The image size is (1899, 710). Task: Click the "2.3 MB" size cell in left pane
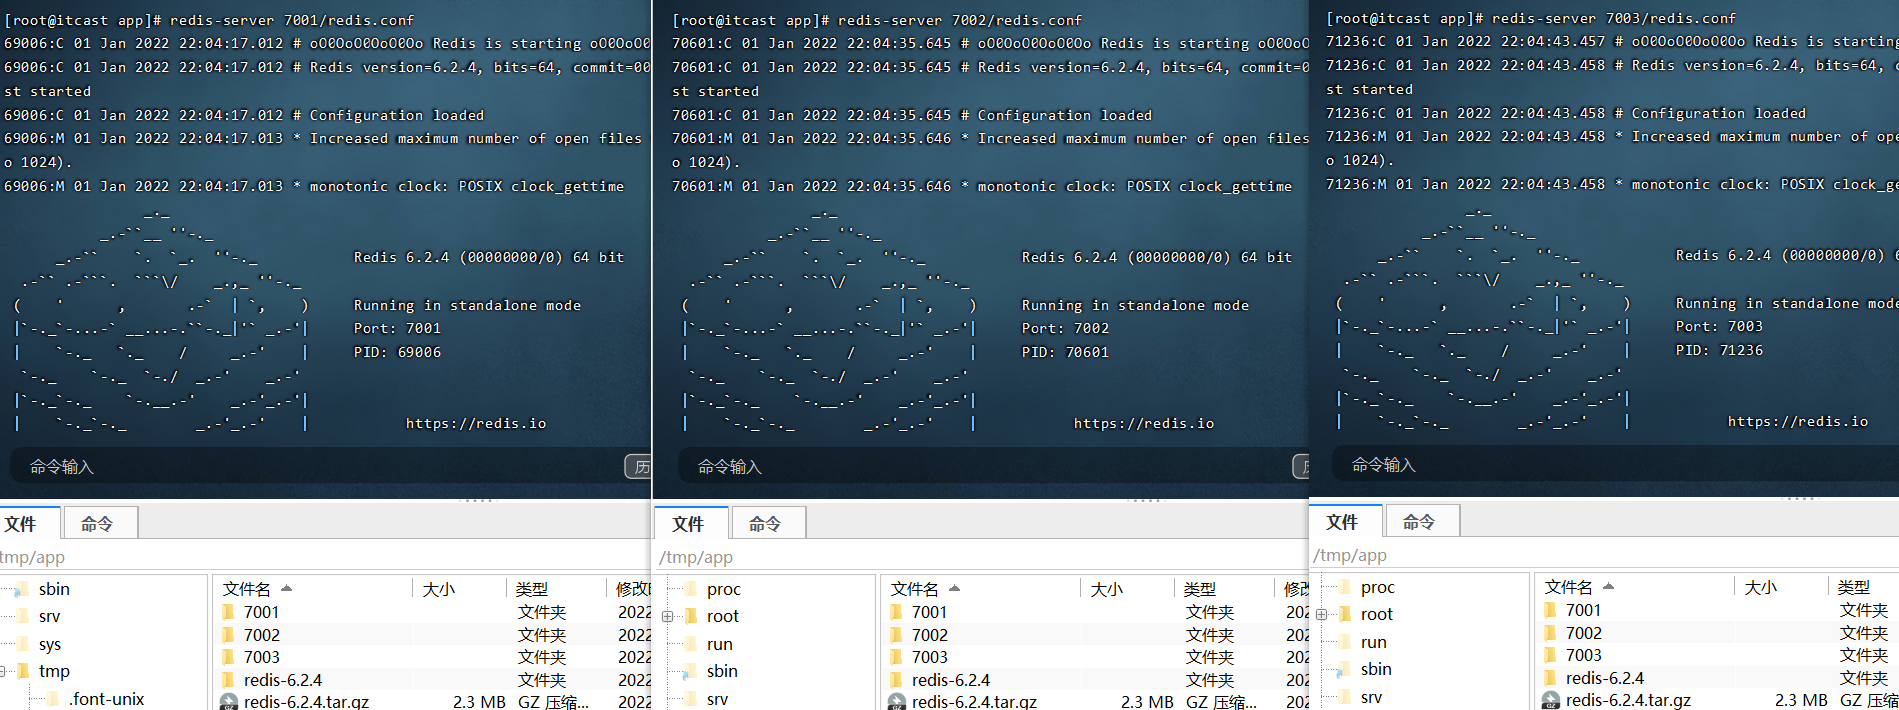click(479, 702)
